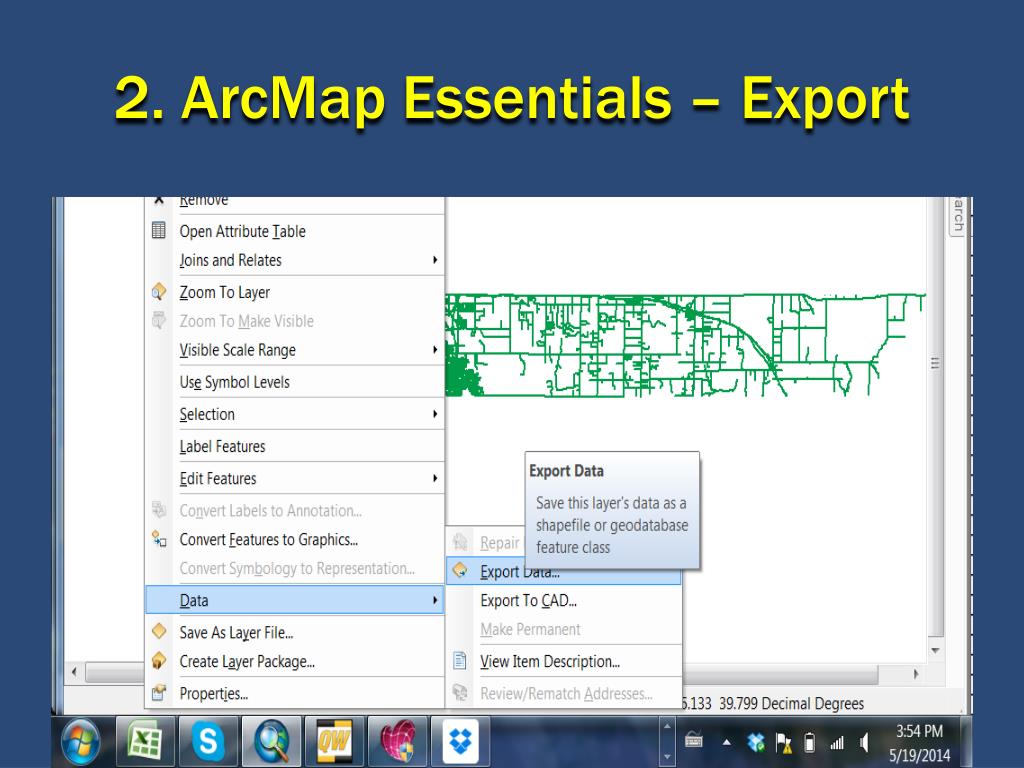Open the Visible Scale Range entry
Image resolution: width=1024 pixels, height=768 pixels.
tap(295, 349)
